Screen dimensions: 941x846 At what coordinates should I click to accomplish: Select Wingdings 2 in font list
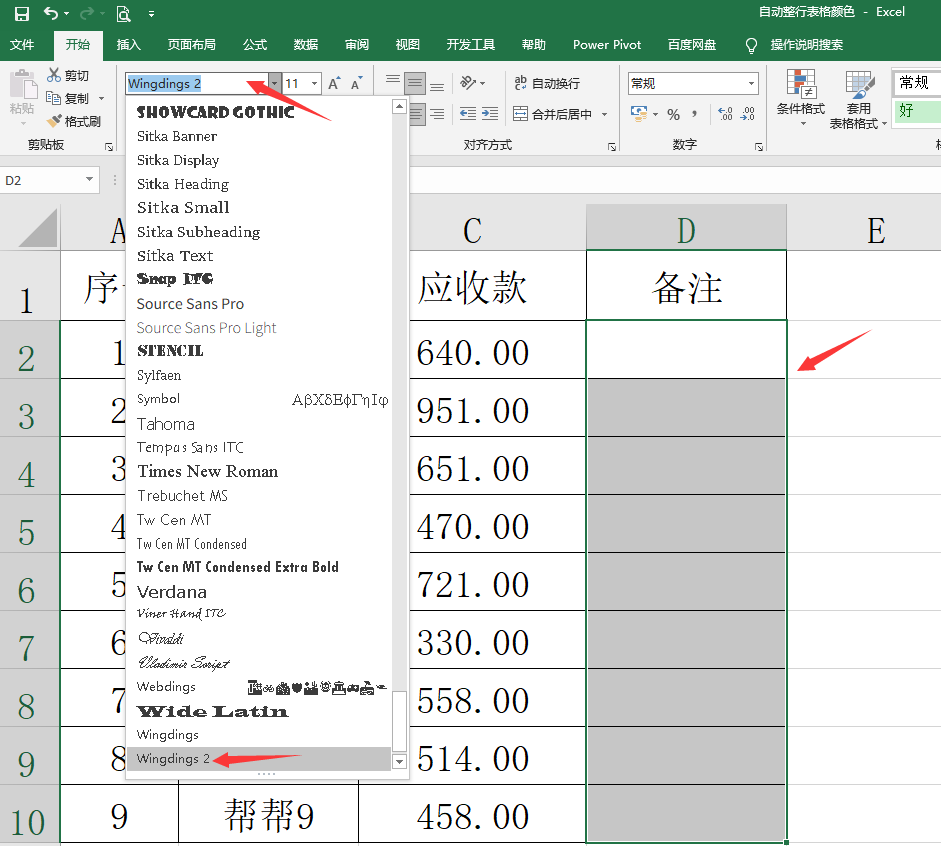click(259, 758)
